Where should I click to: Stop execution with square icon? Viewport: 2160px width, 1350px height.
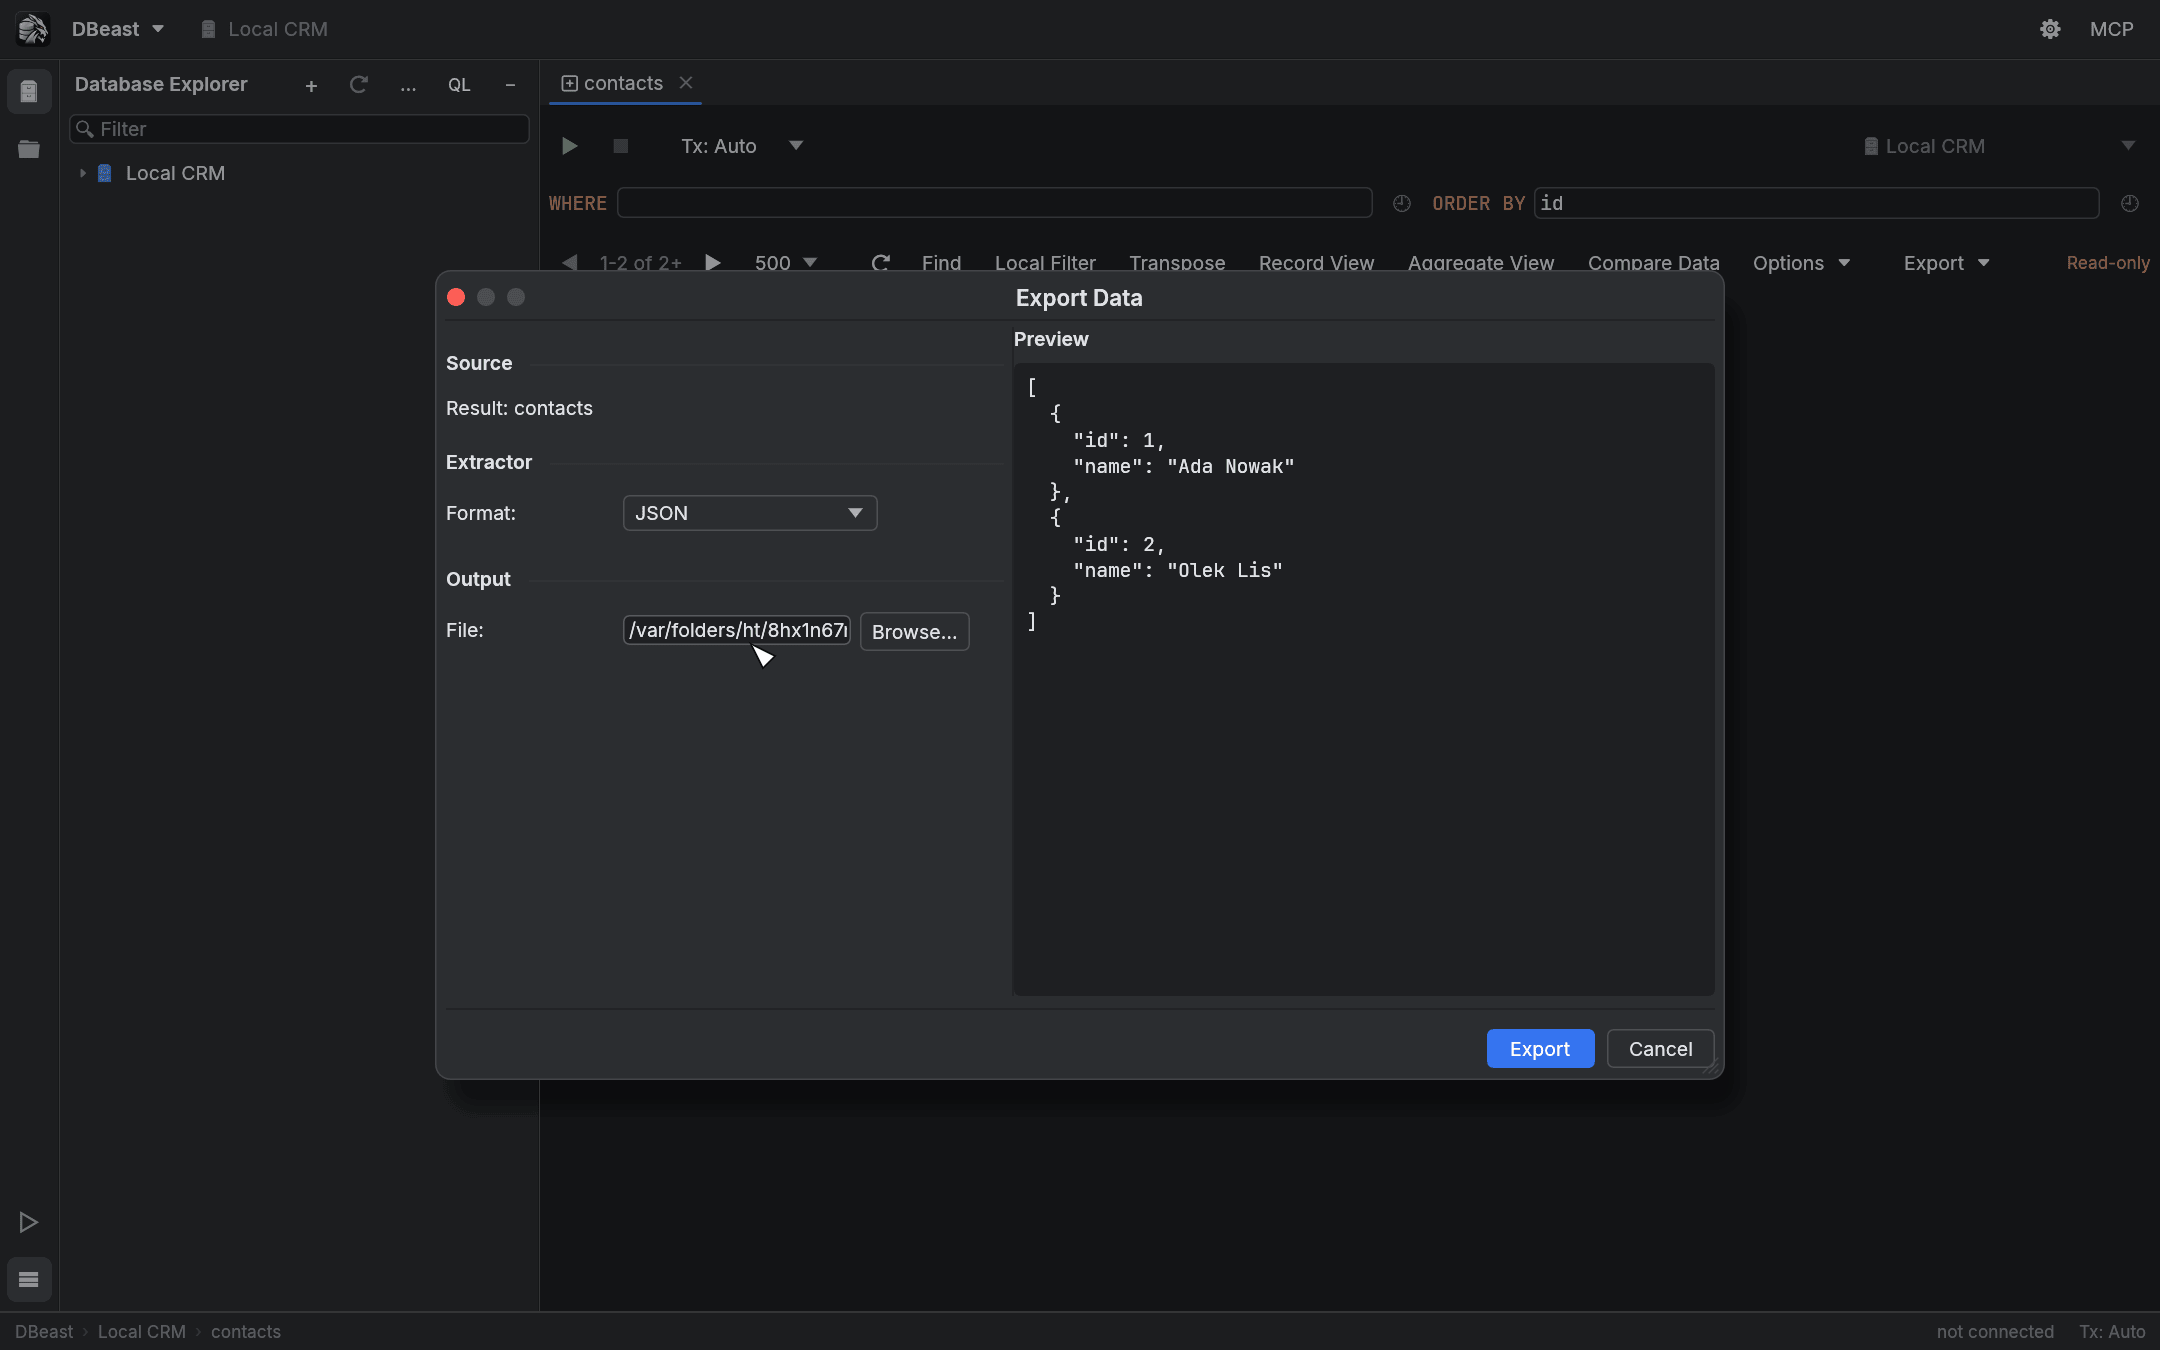click(x=620, y=146)
